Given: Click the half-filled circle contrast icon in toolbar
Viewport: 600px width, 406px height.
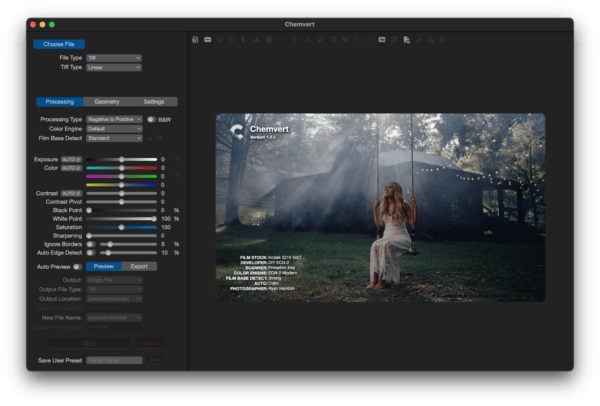Looking at the screenshot, I should (x=244, y=40).
